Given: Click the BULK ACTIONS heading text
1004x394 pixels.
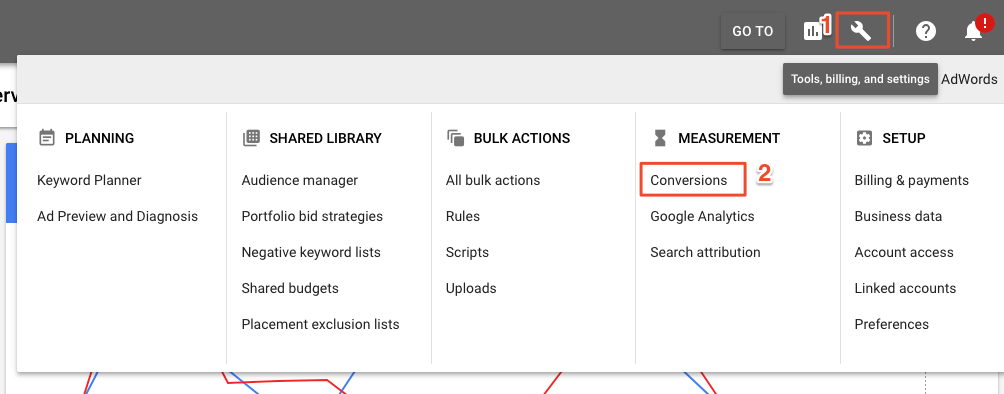Looking at the screenshot, I should [x=522, y=138].
